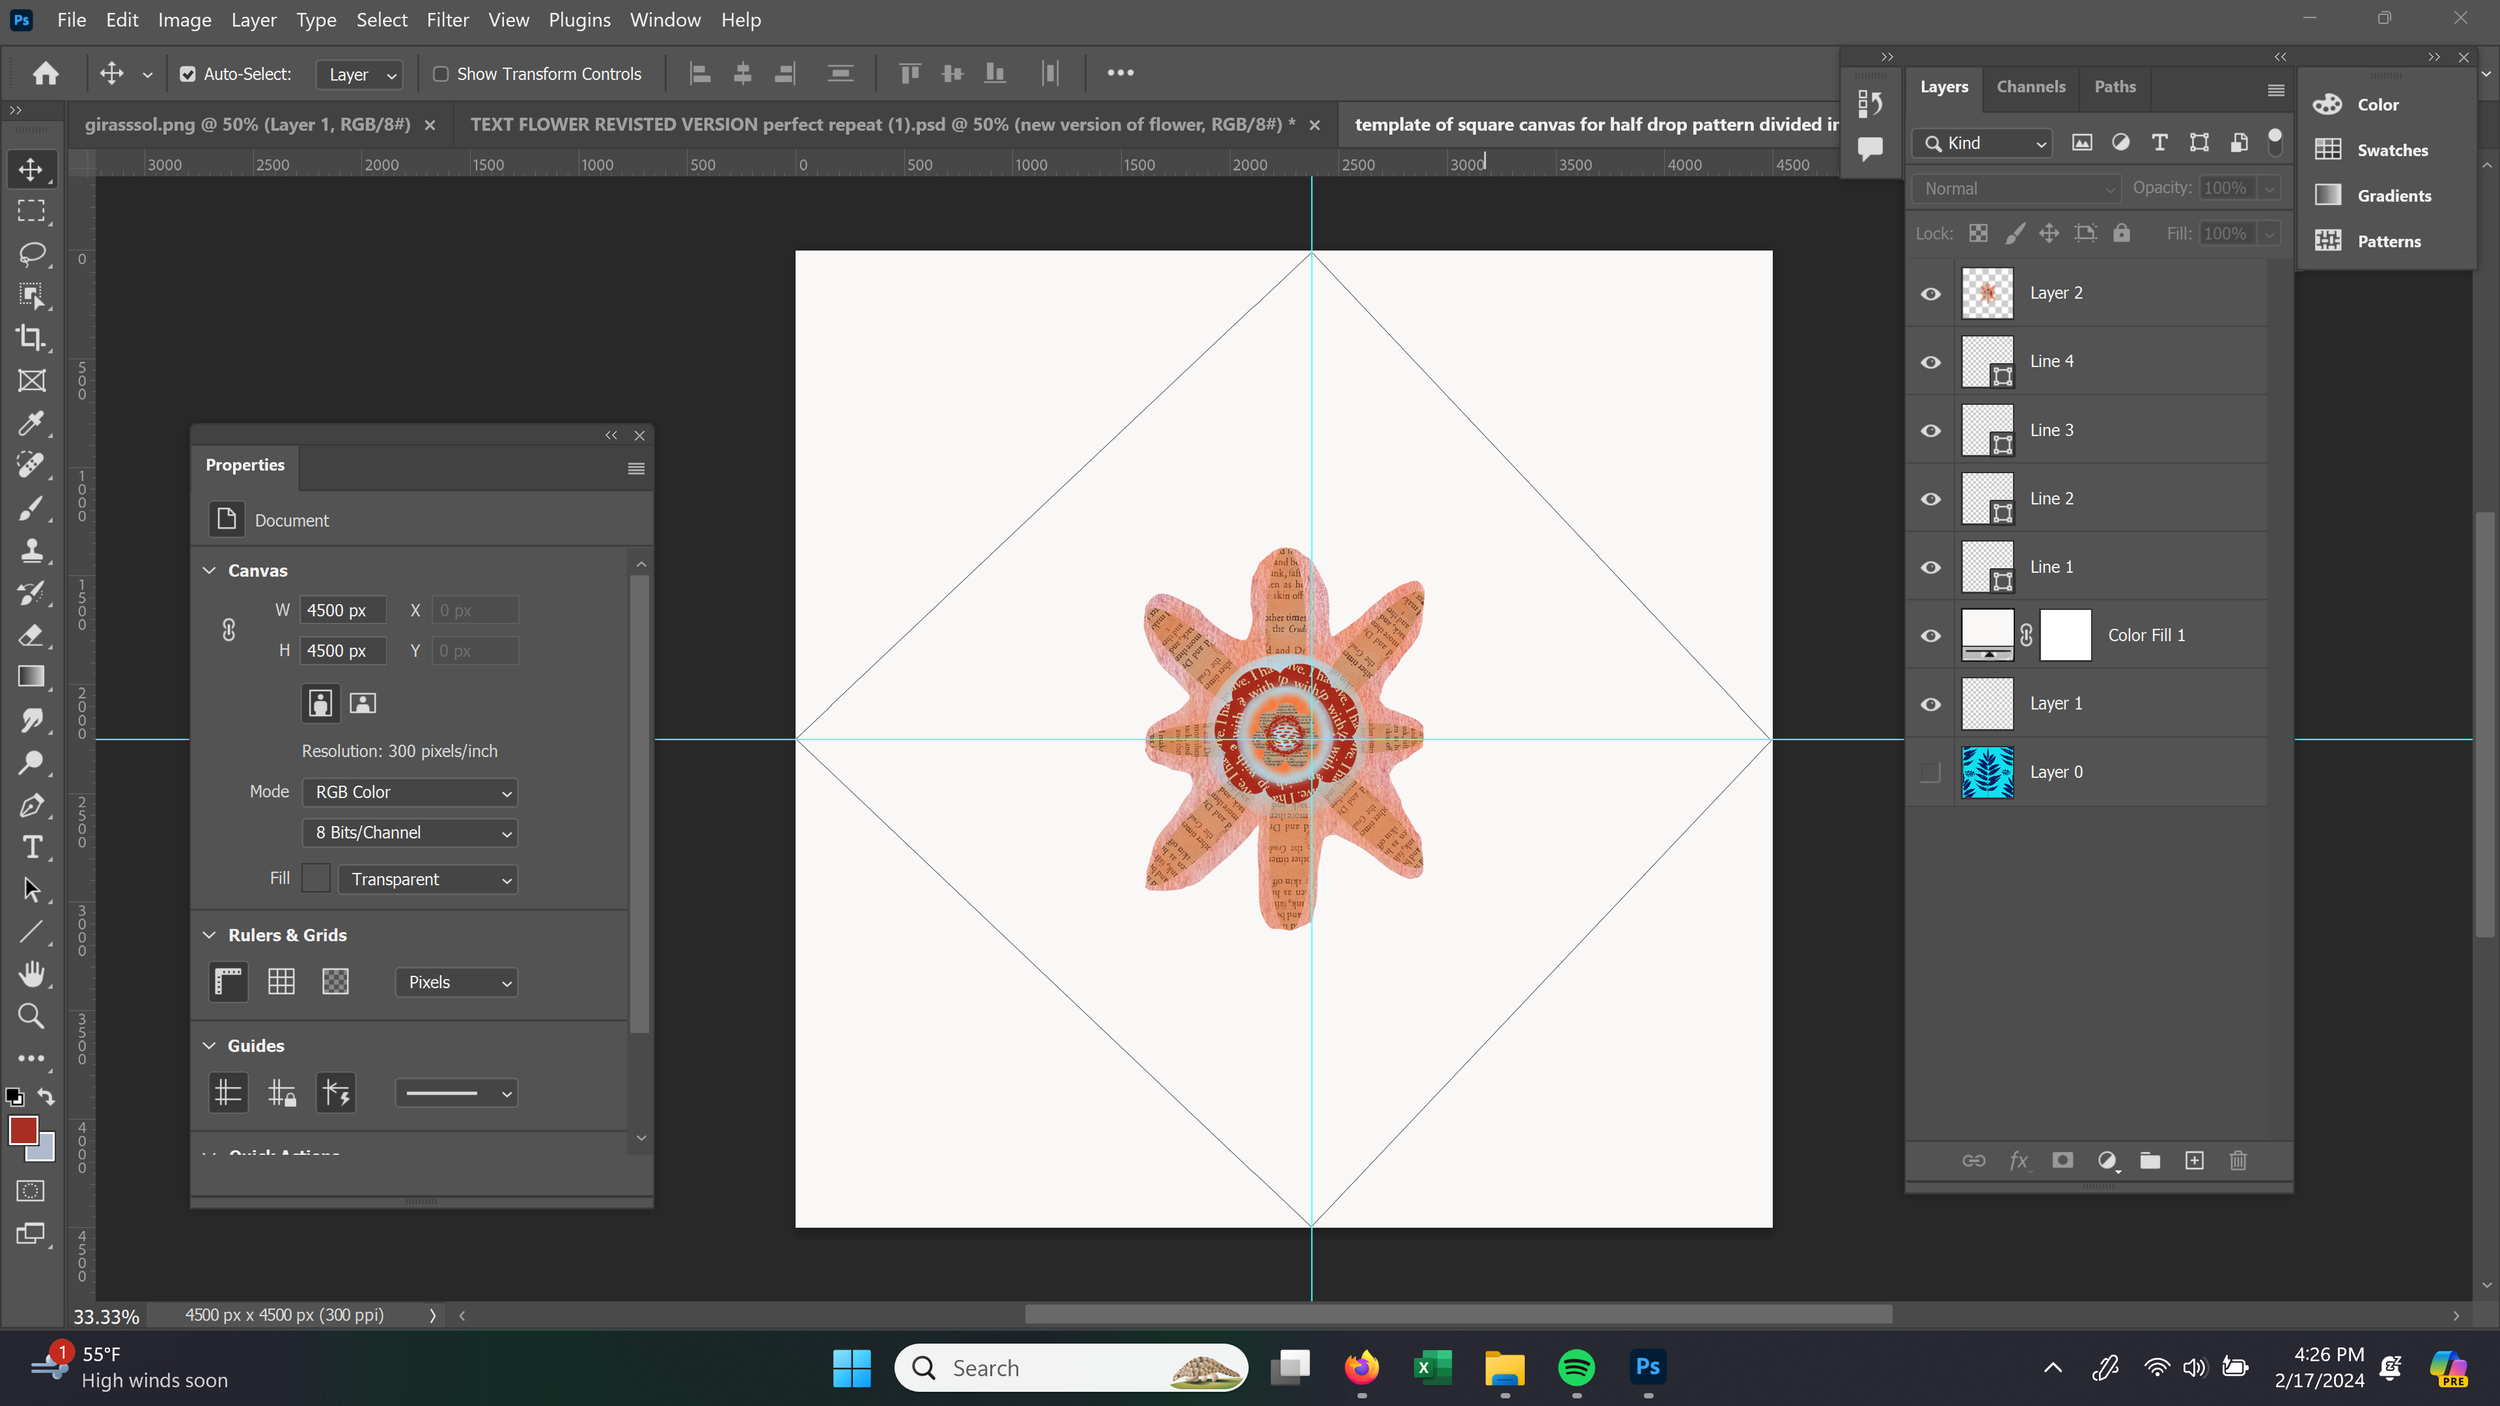Pick the Eyedropper tool
The image size is (2500, 1406).
point(31,423)
